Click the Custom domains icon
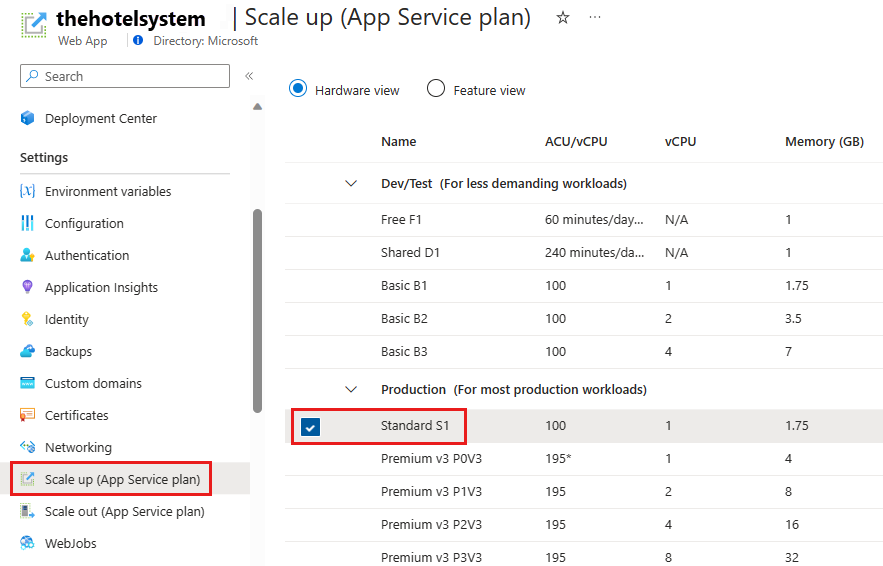 click(x=27, y=383)
